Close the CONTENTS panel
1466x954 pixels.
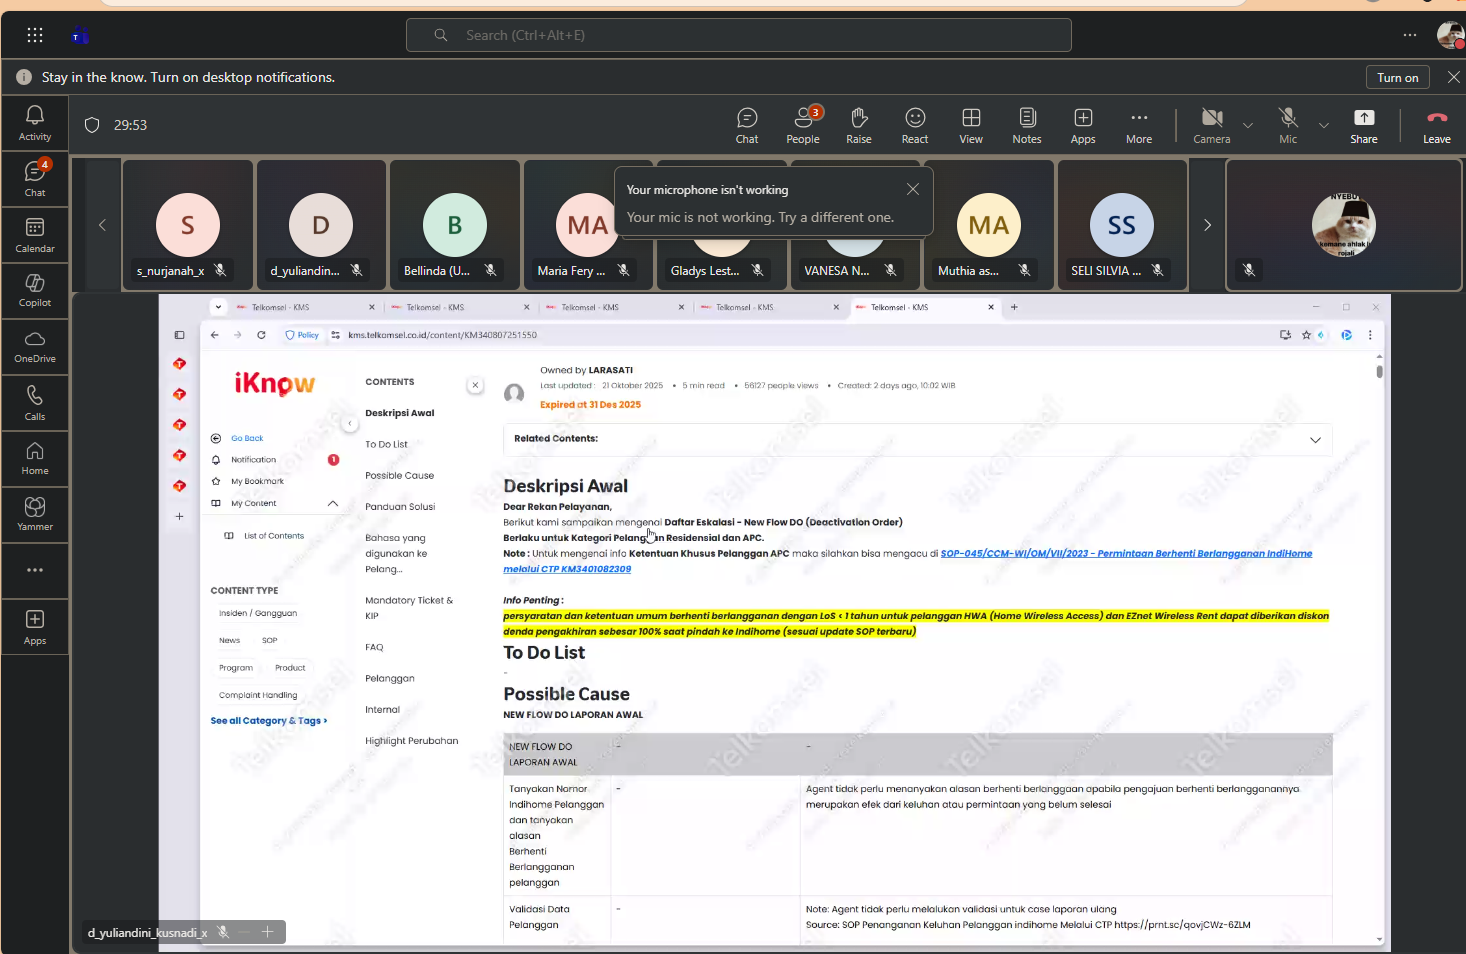[475, 385]
